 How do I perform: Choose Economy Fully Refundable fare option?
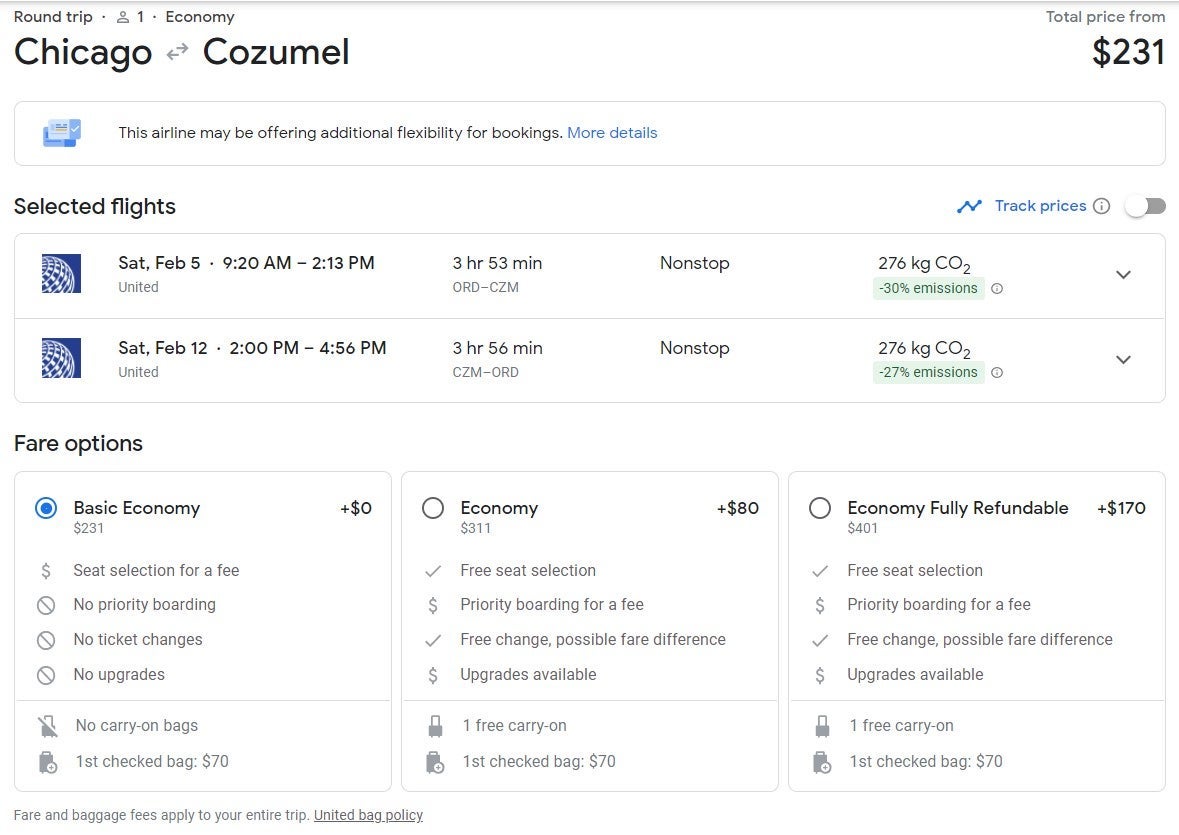click(820, 508)
